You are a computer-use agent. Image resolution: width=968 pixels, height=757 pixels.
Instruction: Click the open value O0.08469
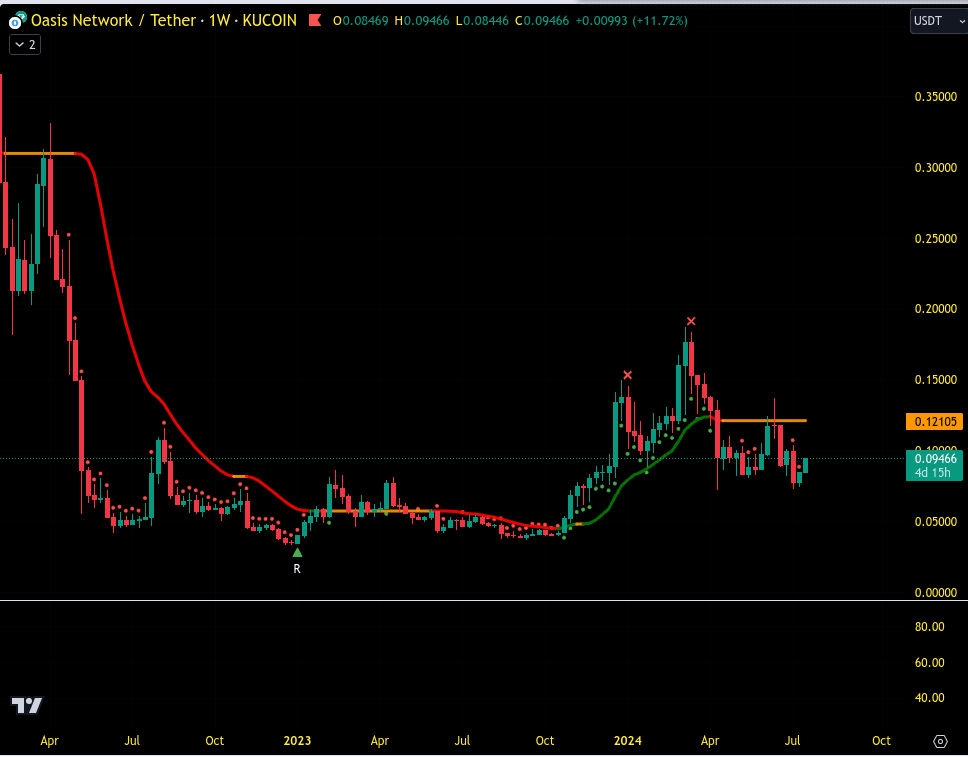(361, 20)
